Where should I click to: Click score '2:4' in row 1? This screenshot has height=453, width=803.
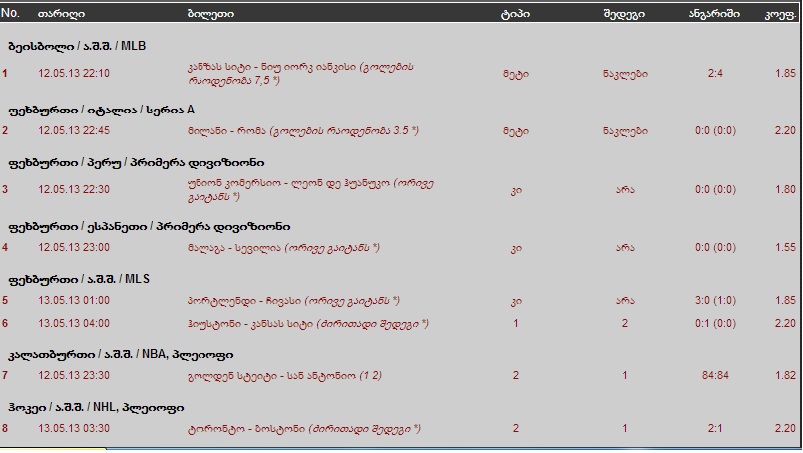[715, 74]
